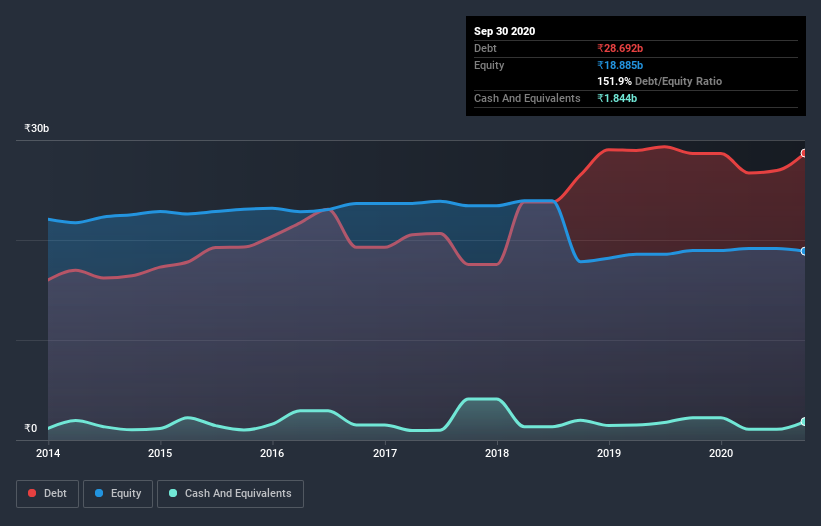Viewport: 821px width, 526px height.
Task: Click the Debt data point marker at Sep 2020
Action: [804, 153]
